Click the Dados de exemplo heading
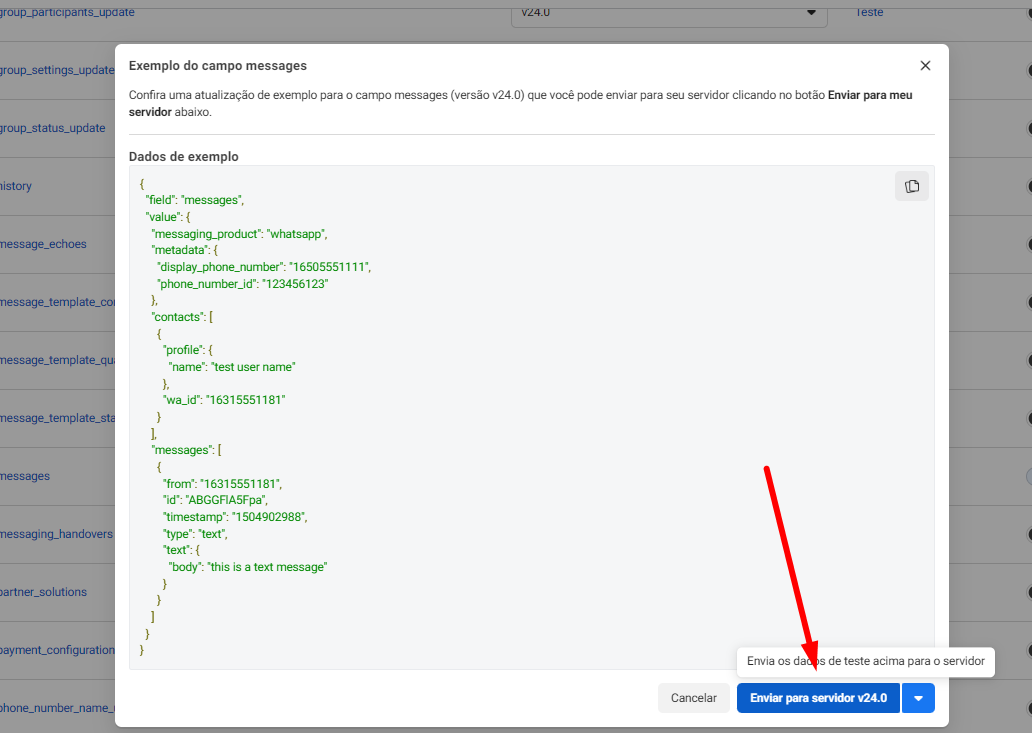The width and height of the screenshot is (1032, 733). (x=184, y=157)
